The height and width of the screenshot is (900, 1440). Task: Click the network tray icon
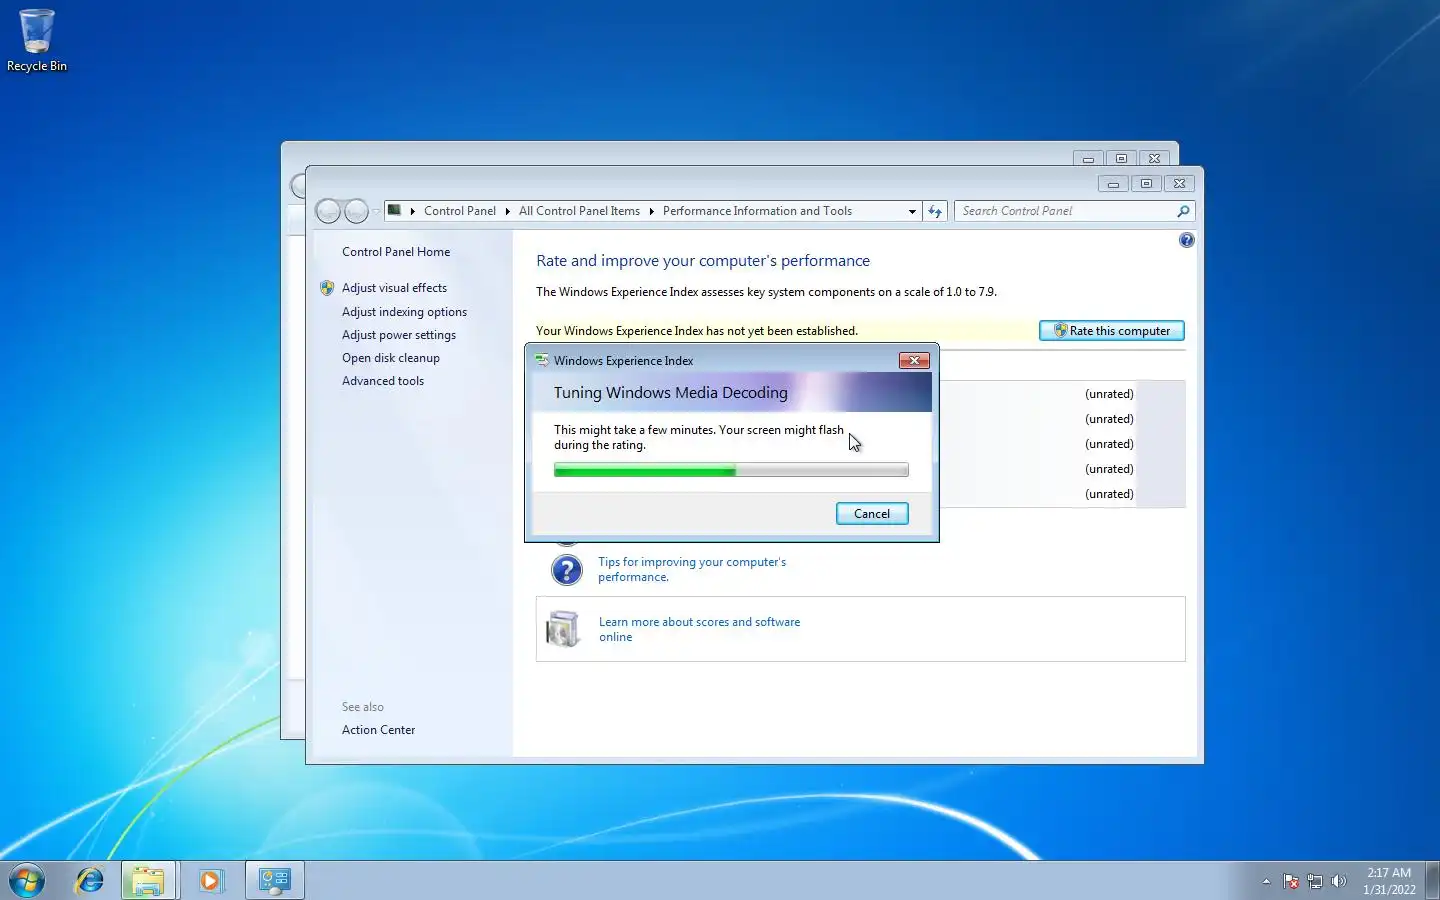1315,881
